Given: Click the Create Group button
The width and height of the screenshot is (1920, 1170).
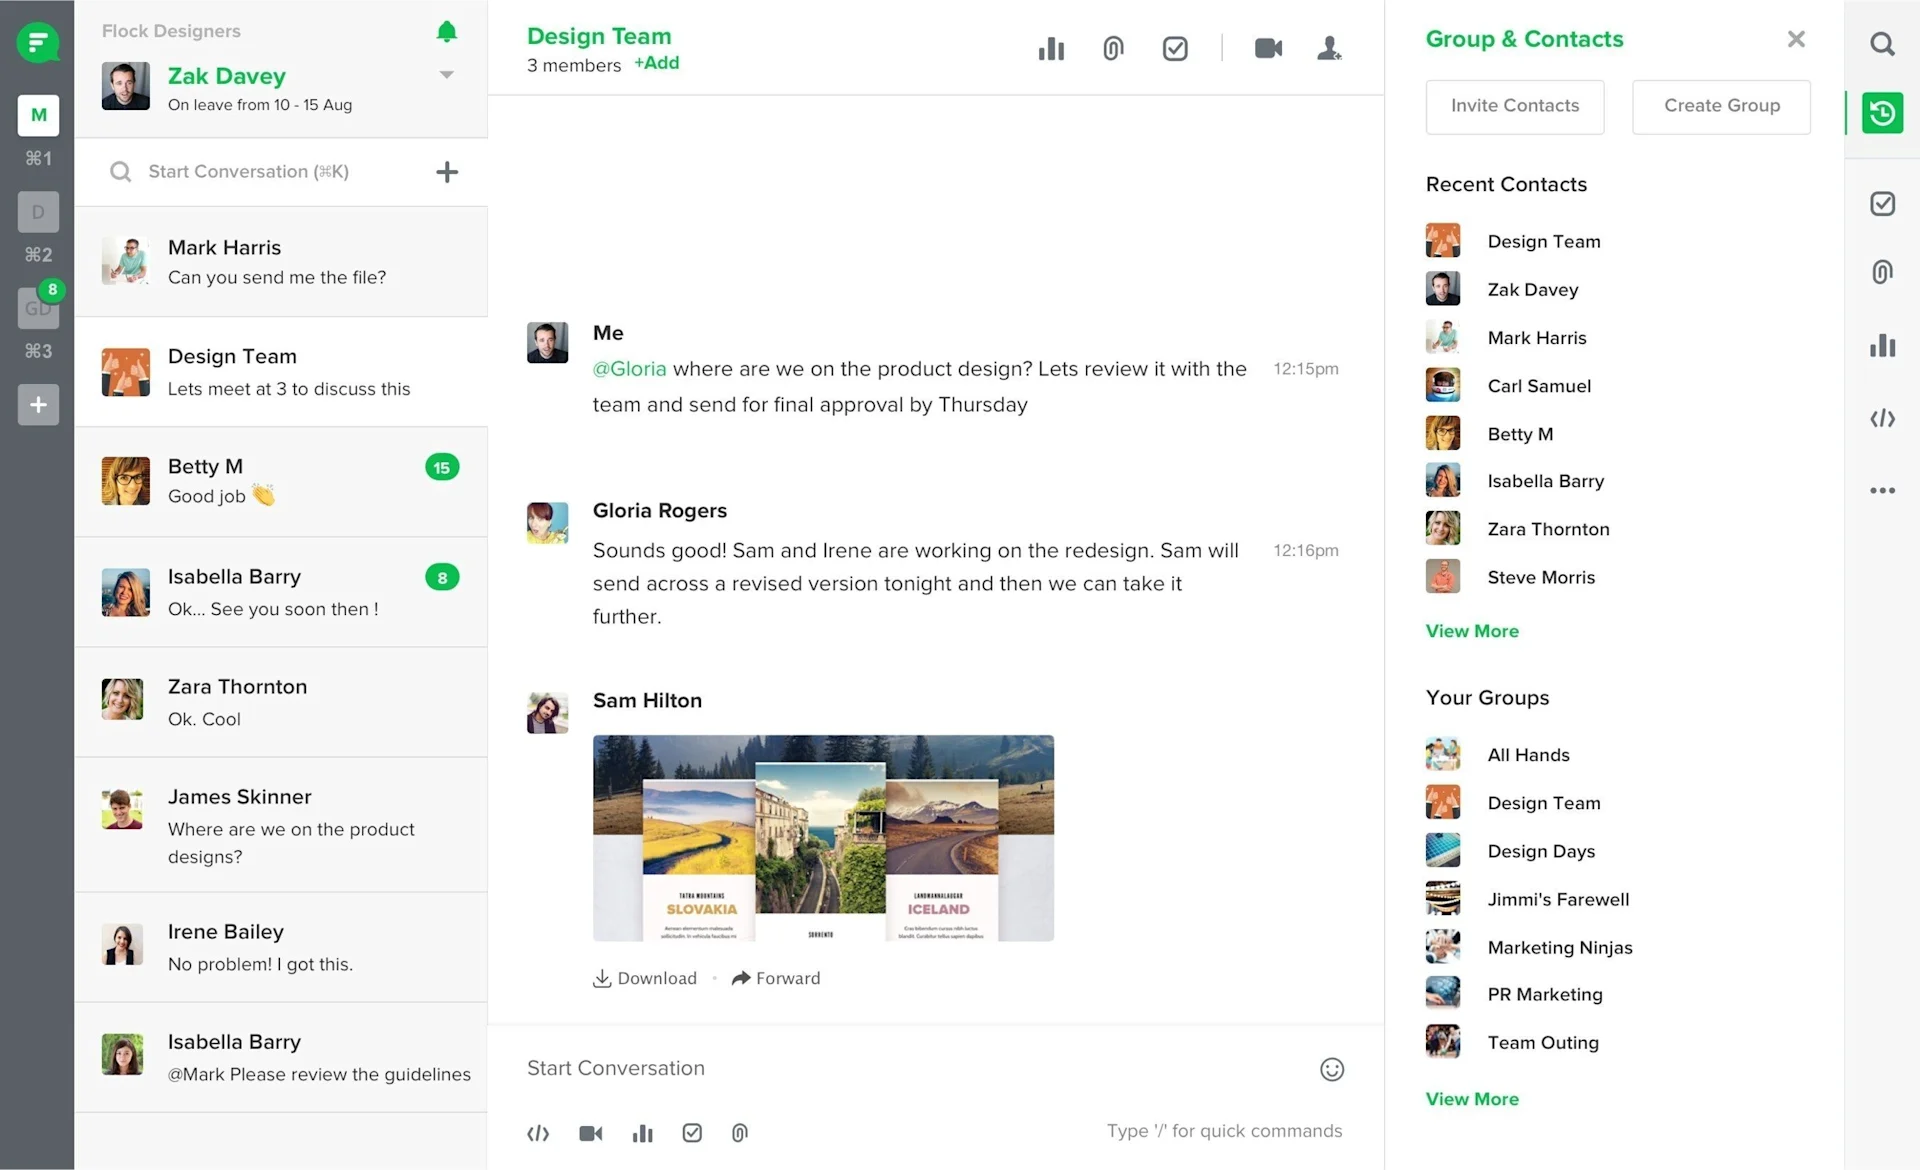Looking at the screenshot, I should pyautogui.click(x=1721, y=106).
